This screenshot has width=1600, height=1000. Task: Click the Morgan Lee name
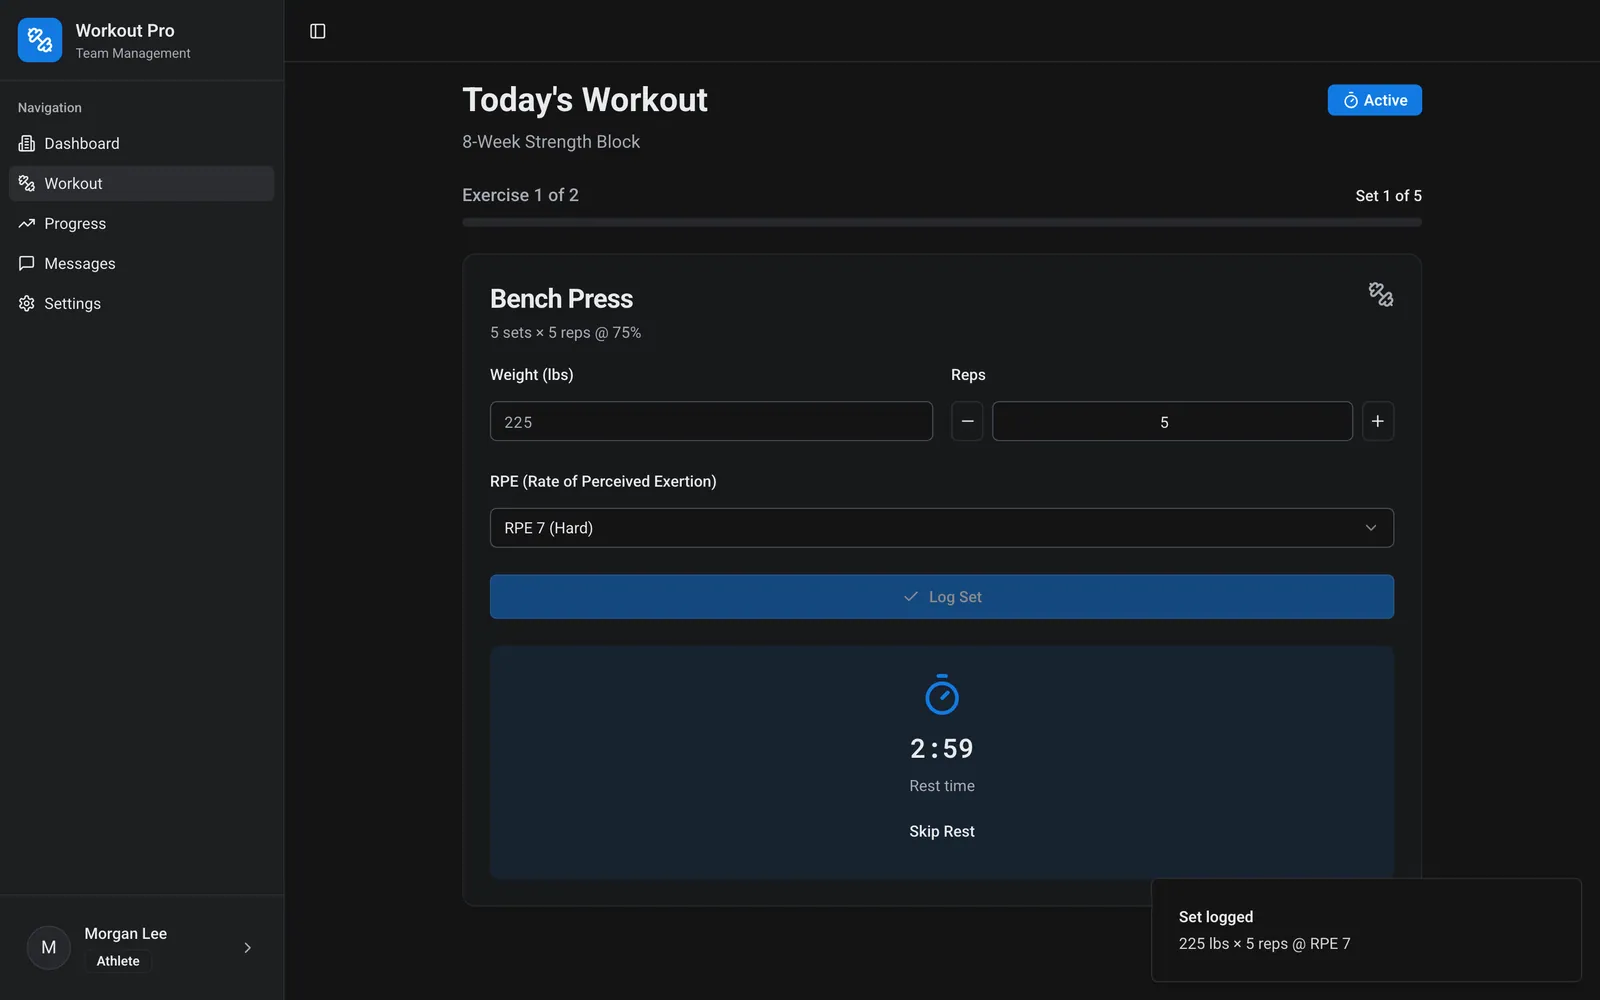click(x=126, y=933)
